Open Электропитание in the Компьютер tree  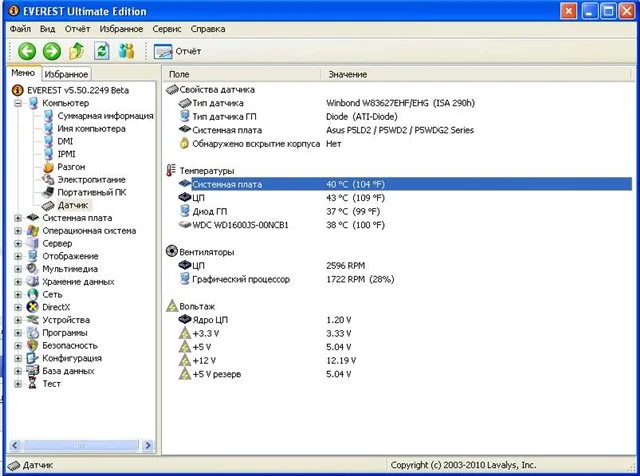[x=89, y=179]
